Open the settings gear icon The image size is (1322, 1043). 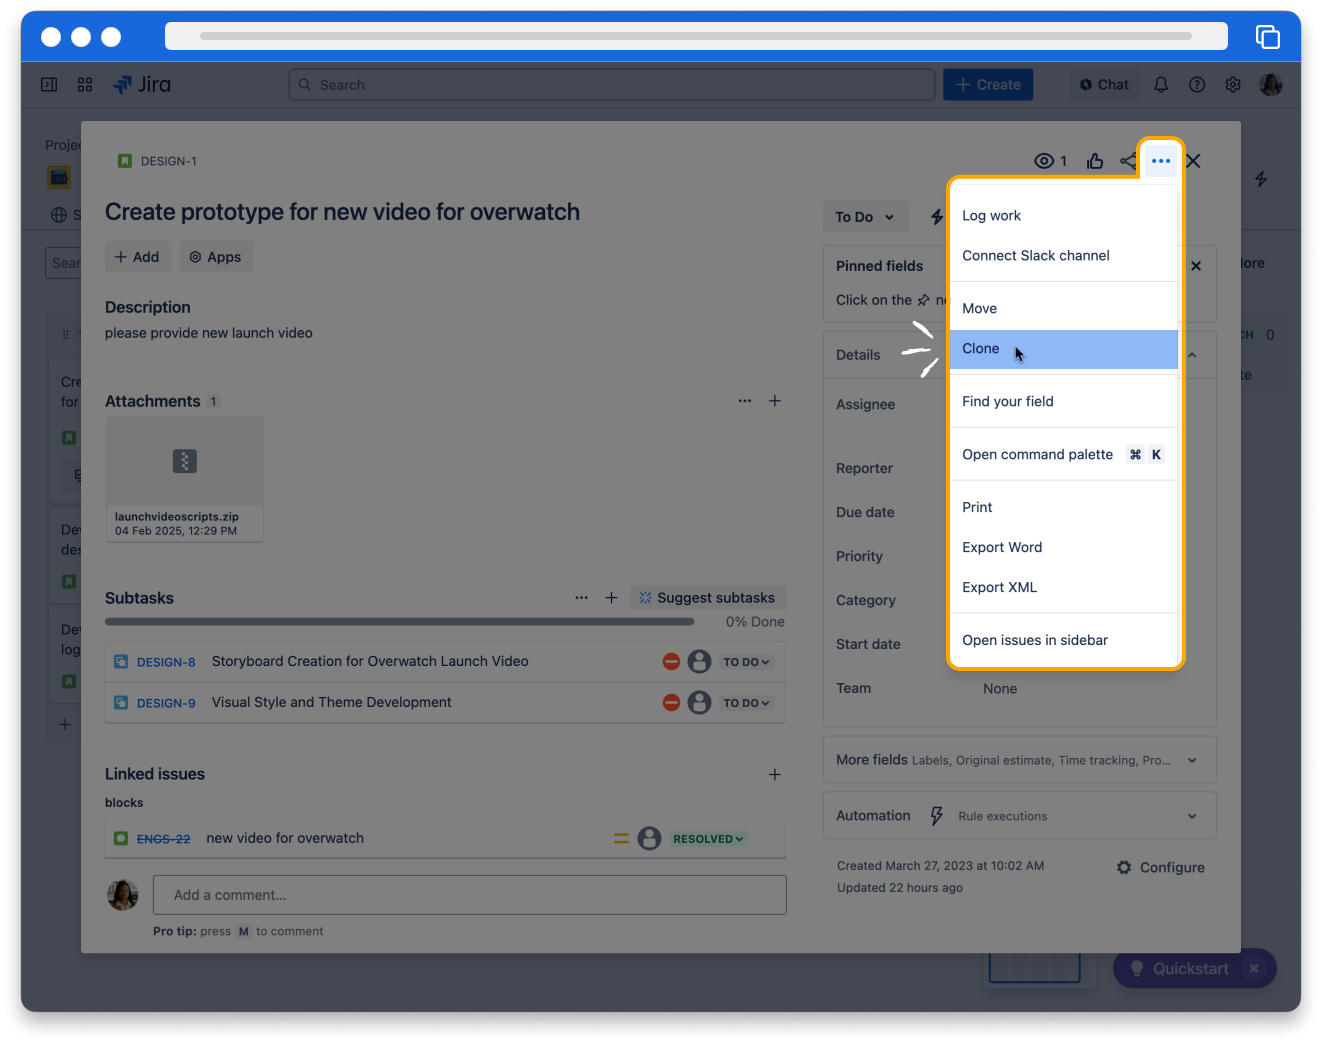(x=1233, y=85)
